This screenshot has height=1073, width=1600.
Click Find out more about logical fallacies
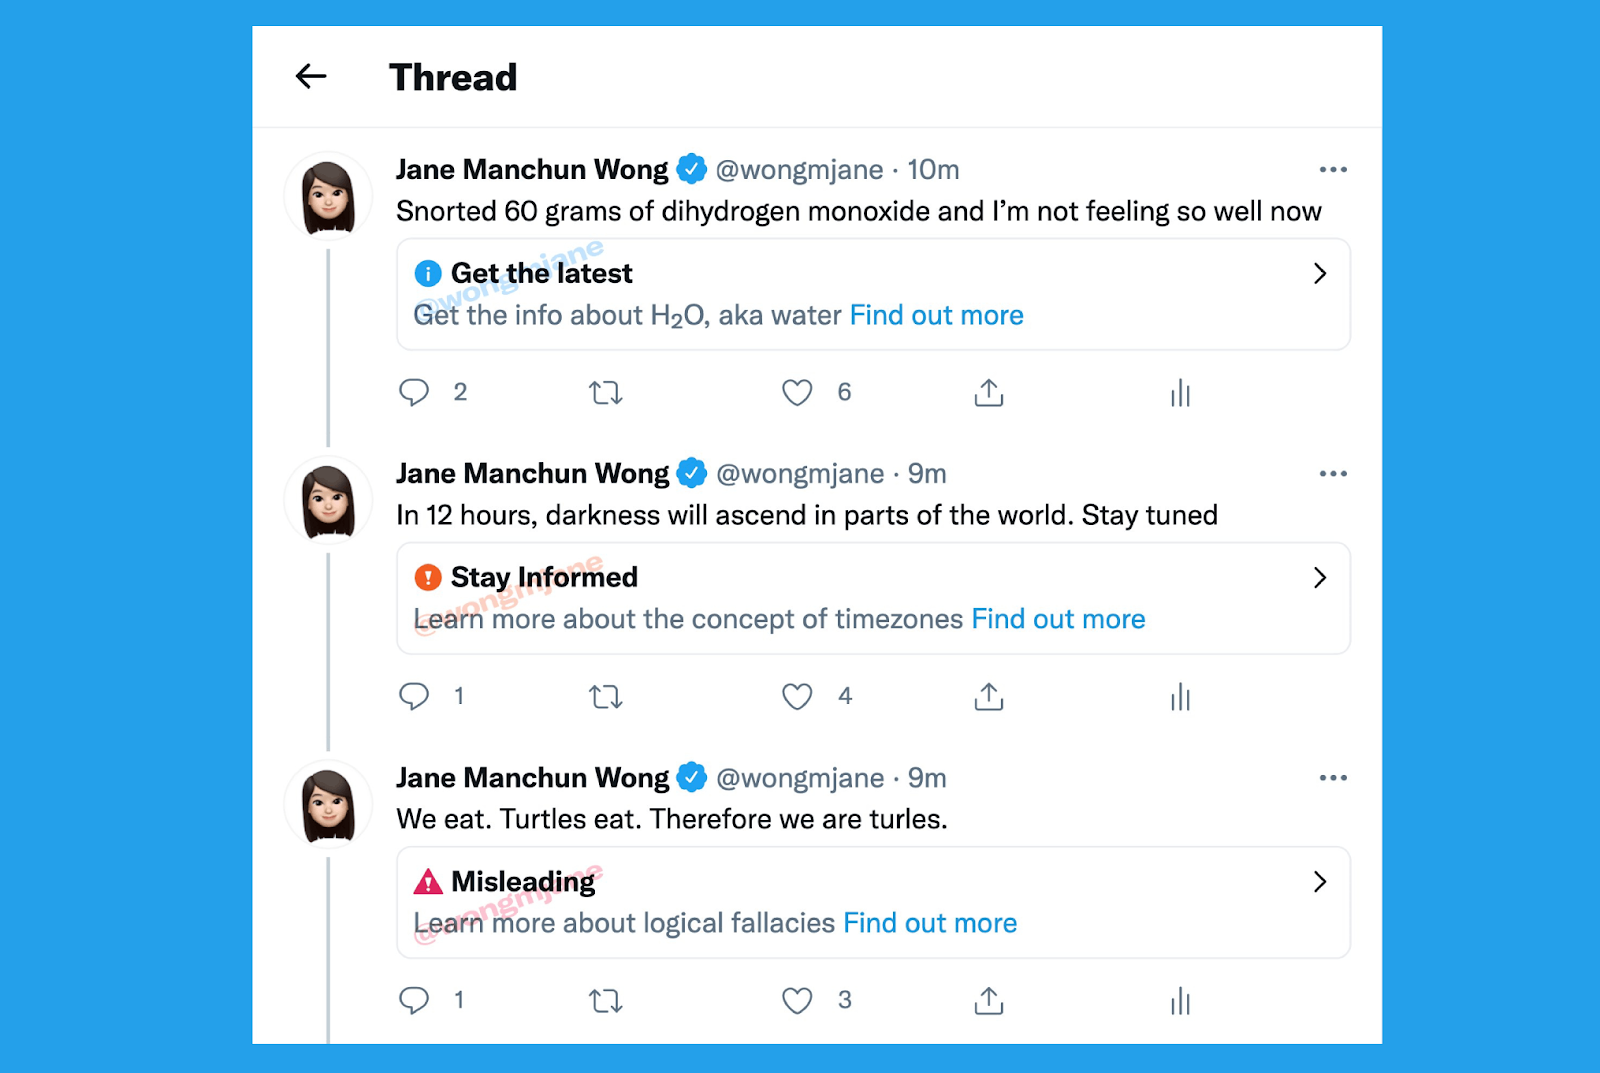929,922
